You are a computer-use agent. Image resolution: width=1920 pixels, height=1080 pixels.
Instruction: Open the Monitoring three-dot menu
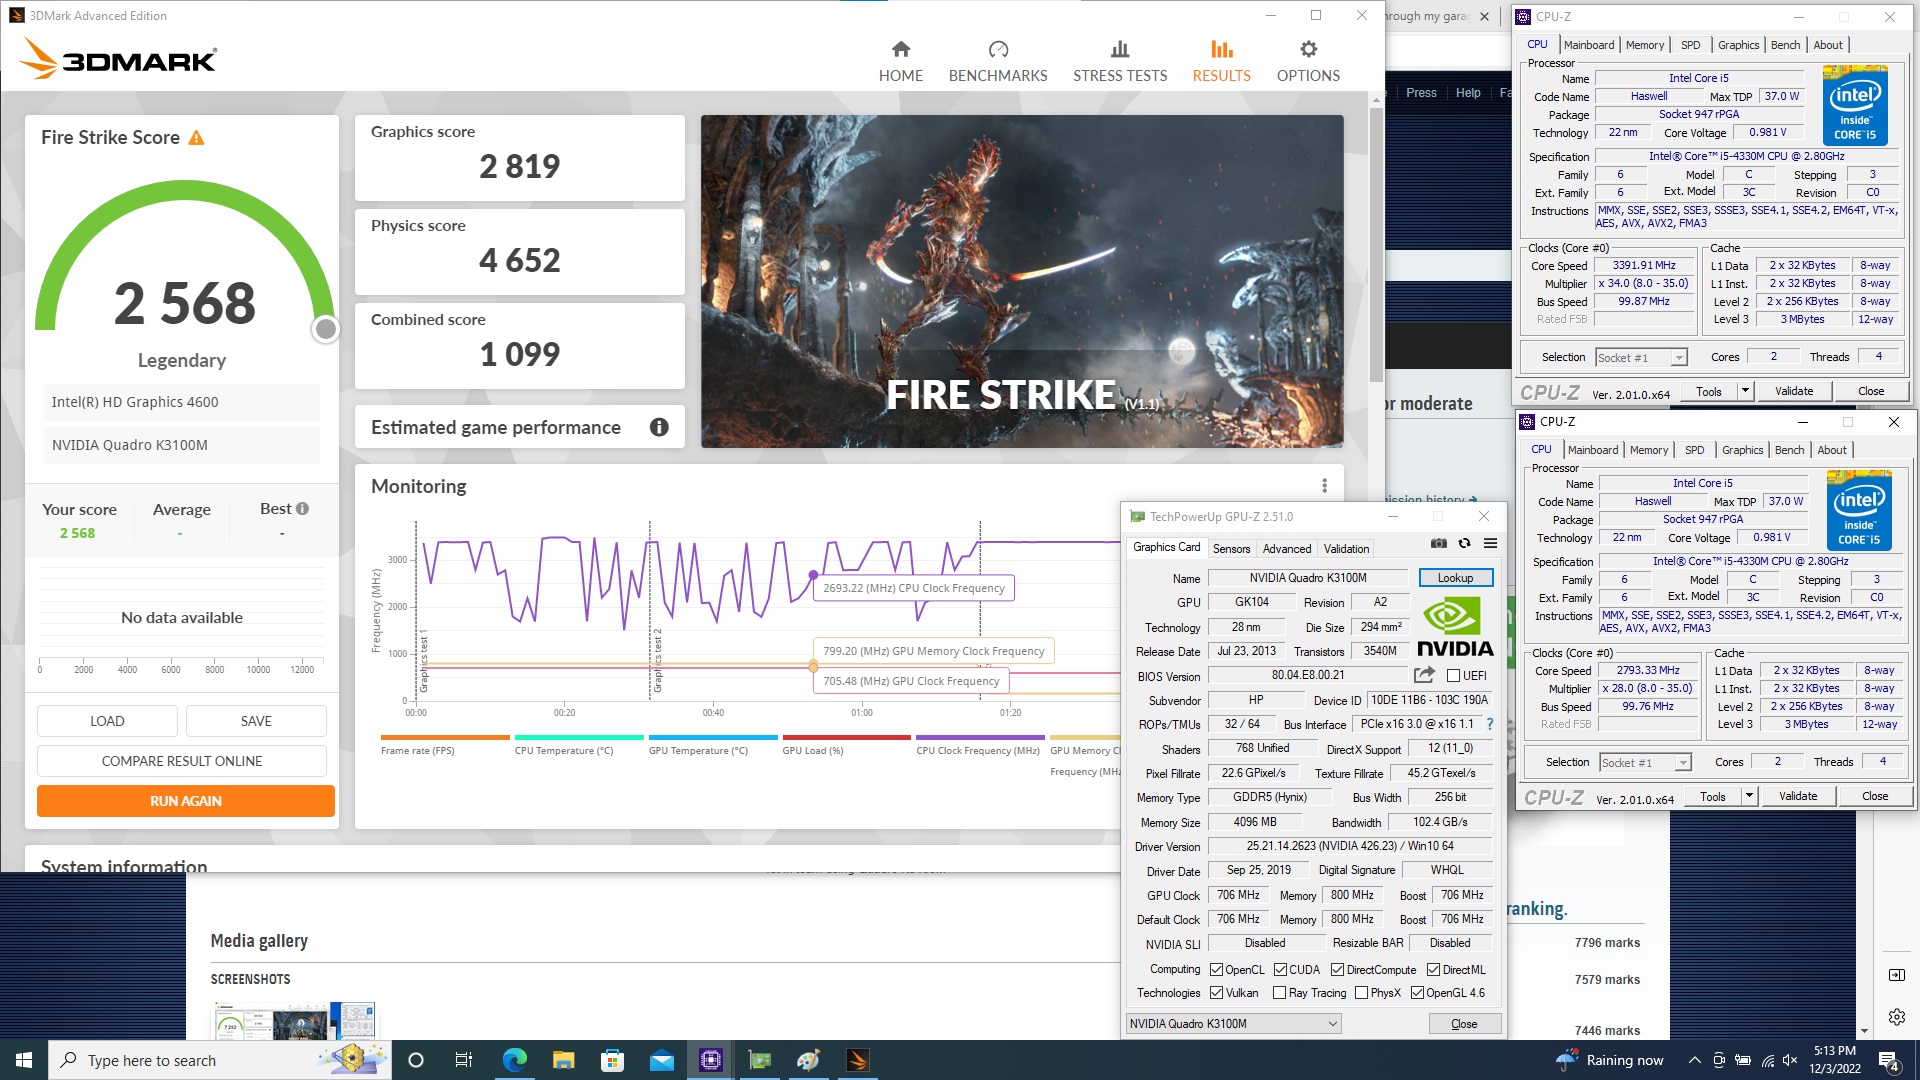[x=1324, y=485]
